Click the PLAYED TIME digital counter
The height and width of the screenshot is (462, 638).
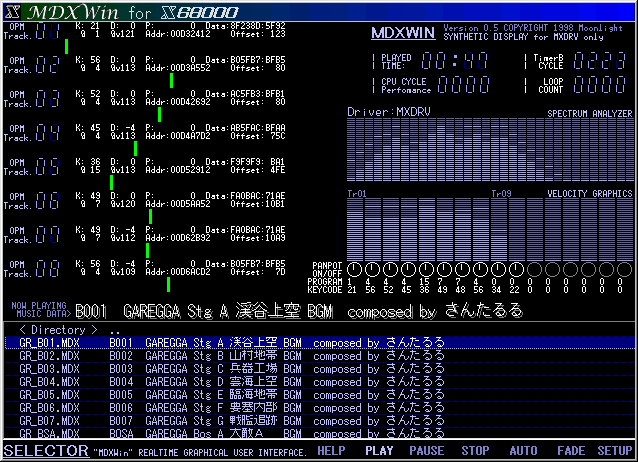pos(454,61)
